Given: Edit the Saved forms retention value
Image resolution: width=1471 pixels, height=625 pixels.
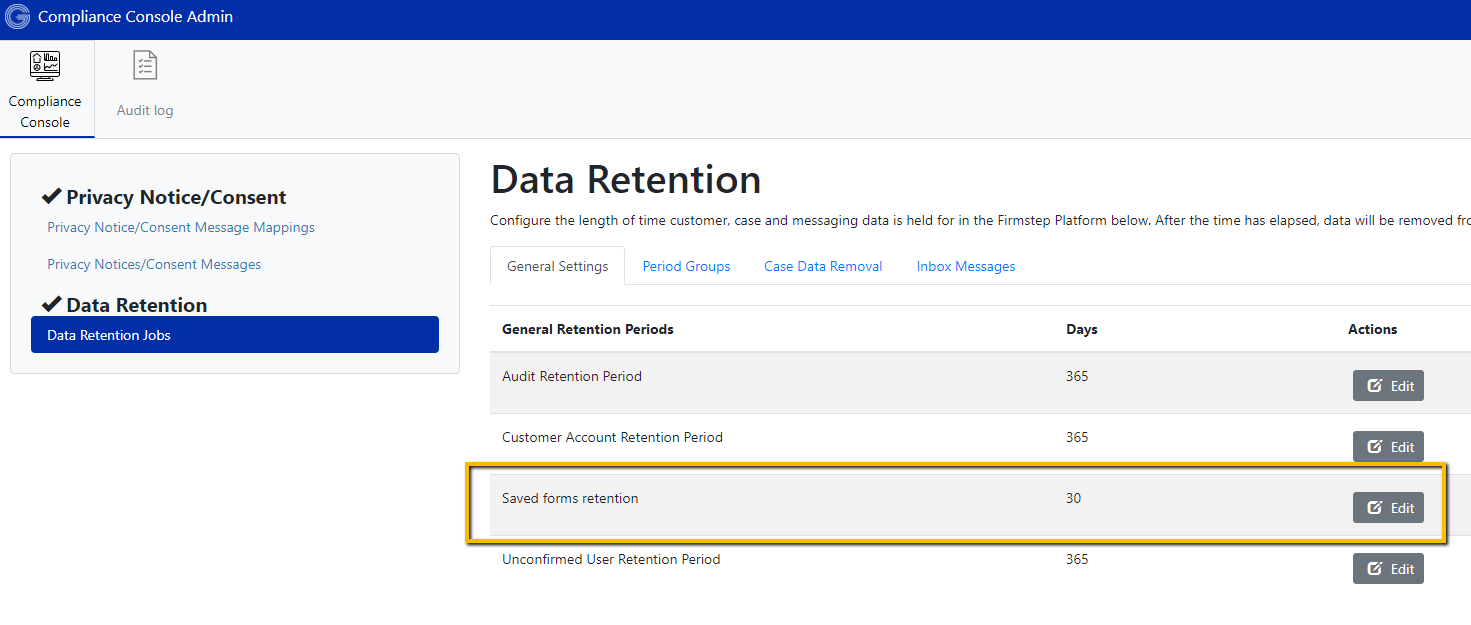Looking at the screenshot, I should coord(1388,507).
